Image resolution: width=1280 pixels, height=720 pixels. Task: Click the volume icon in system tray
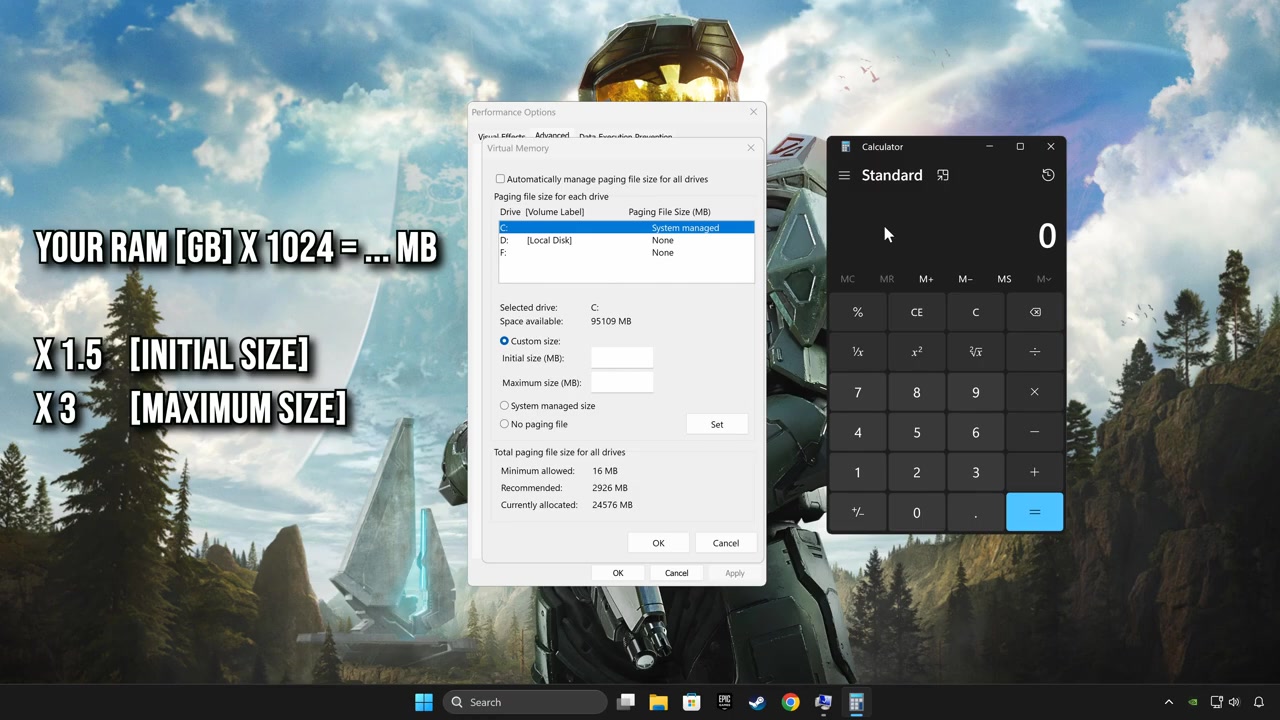point(1234,702)
